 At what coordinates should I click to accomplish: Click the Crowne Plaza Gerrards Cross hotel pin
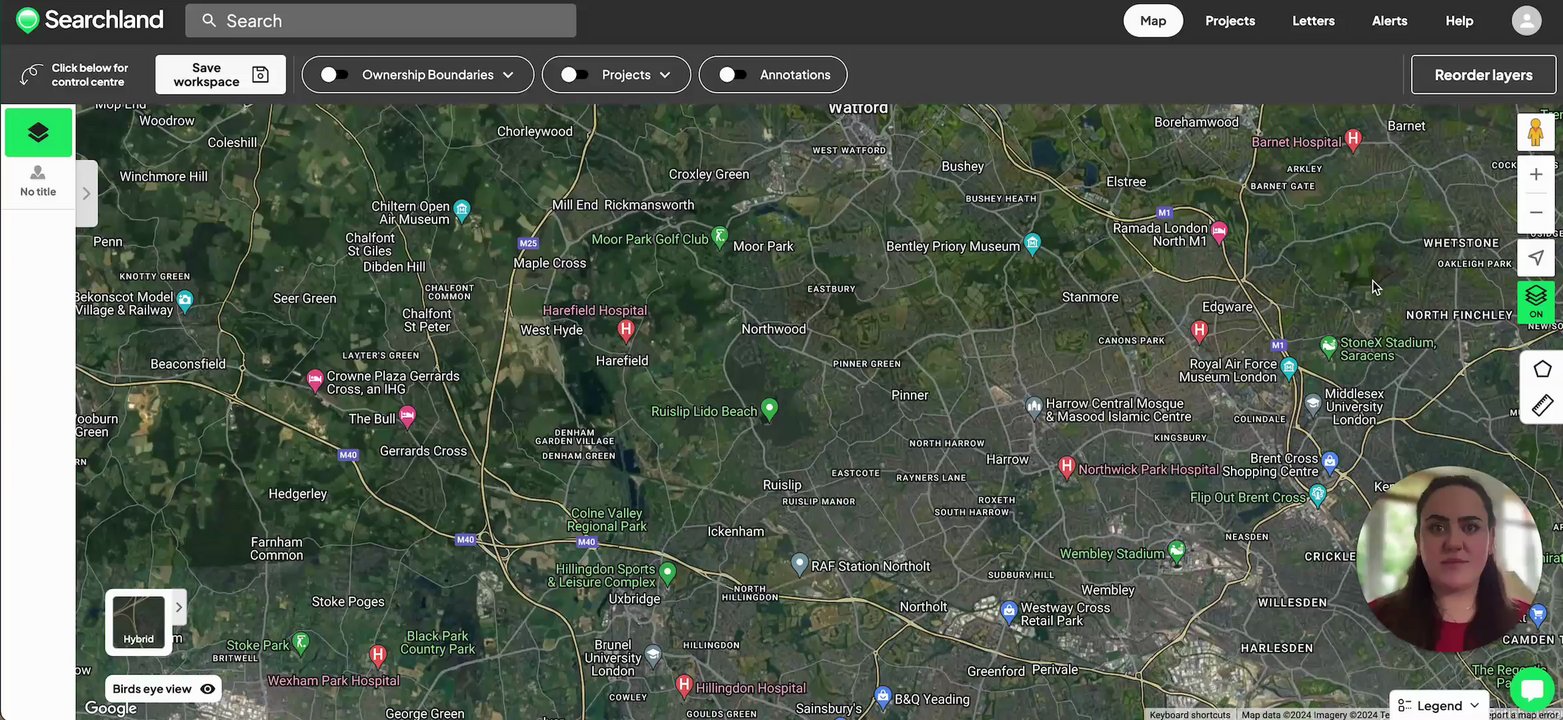[315, 380]
